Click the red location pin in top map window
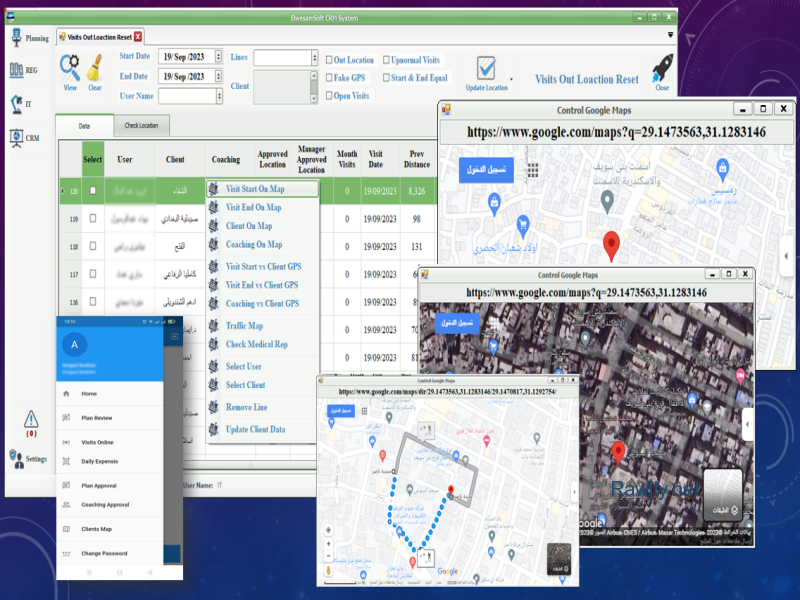 (x=611, y=246)
